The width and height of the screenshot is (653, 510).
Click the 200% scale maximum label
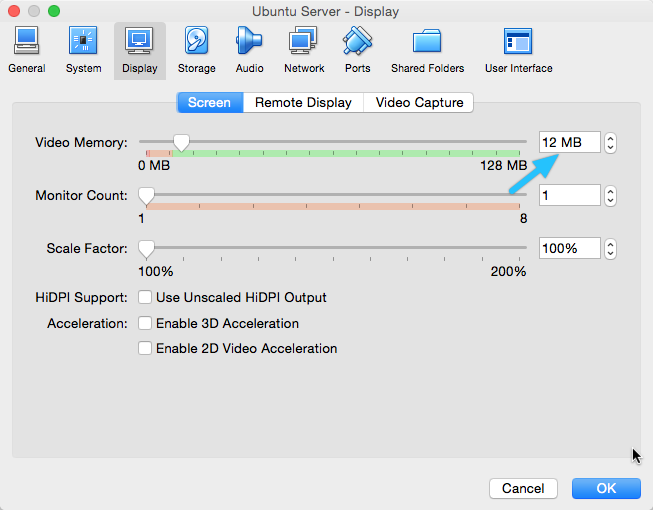pos(508,271)
